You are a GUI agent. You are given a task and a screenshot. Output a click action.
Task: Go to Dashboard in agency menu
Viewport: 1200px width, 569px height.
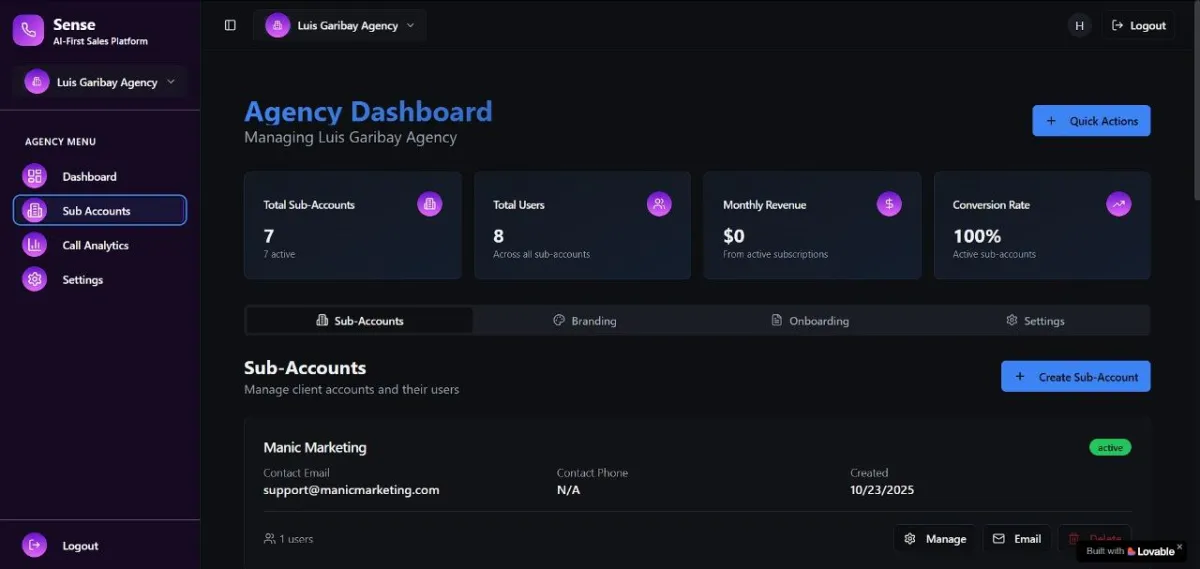click(x=100, y=177)
